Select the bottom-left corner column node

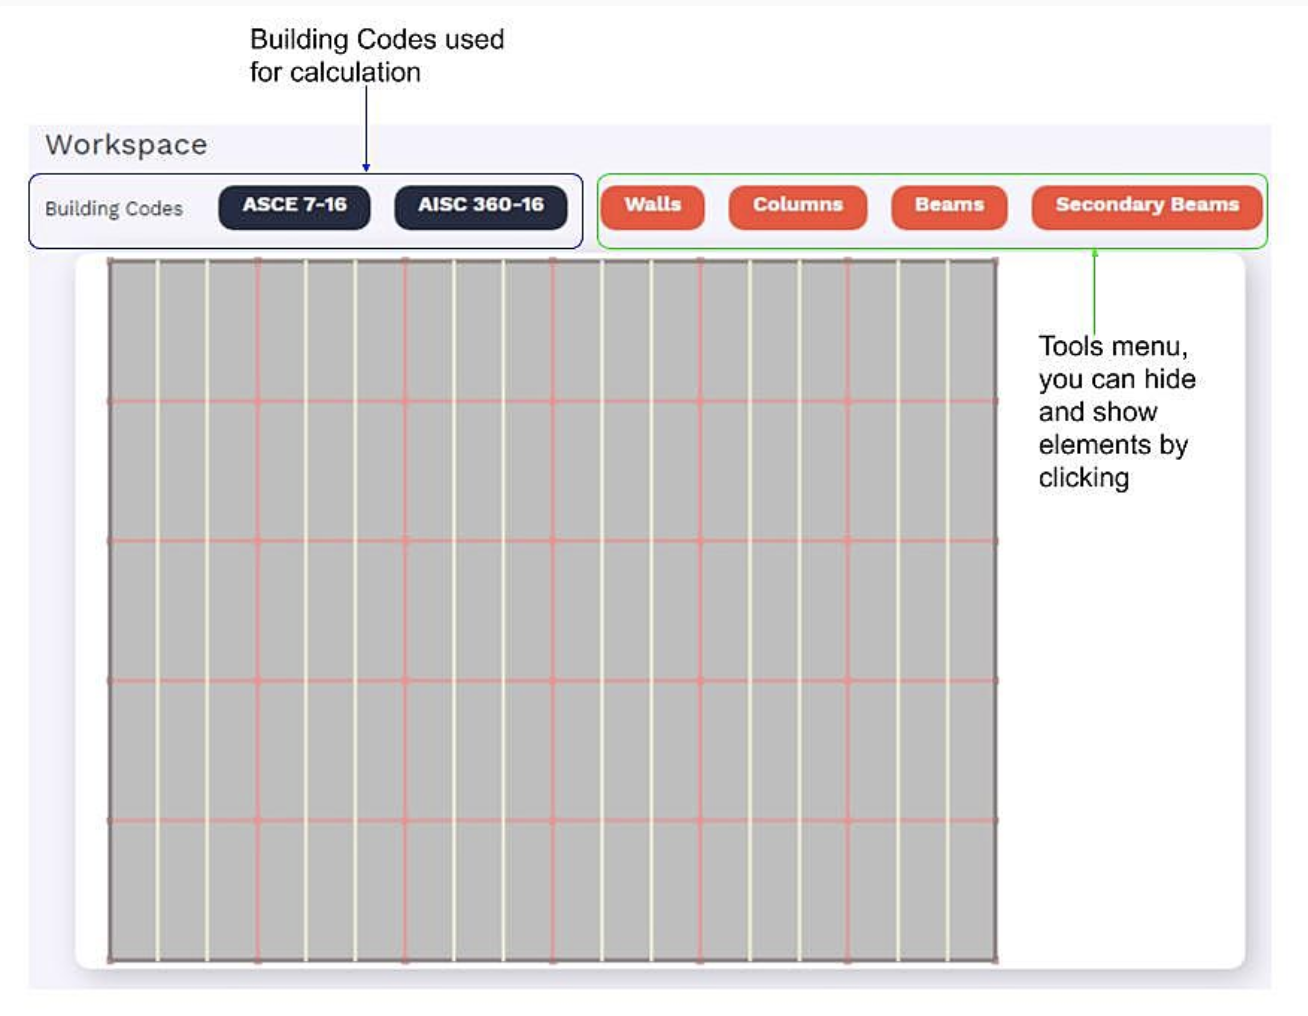pyautogui.click(x=110, y=960)
